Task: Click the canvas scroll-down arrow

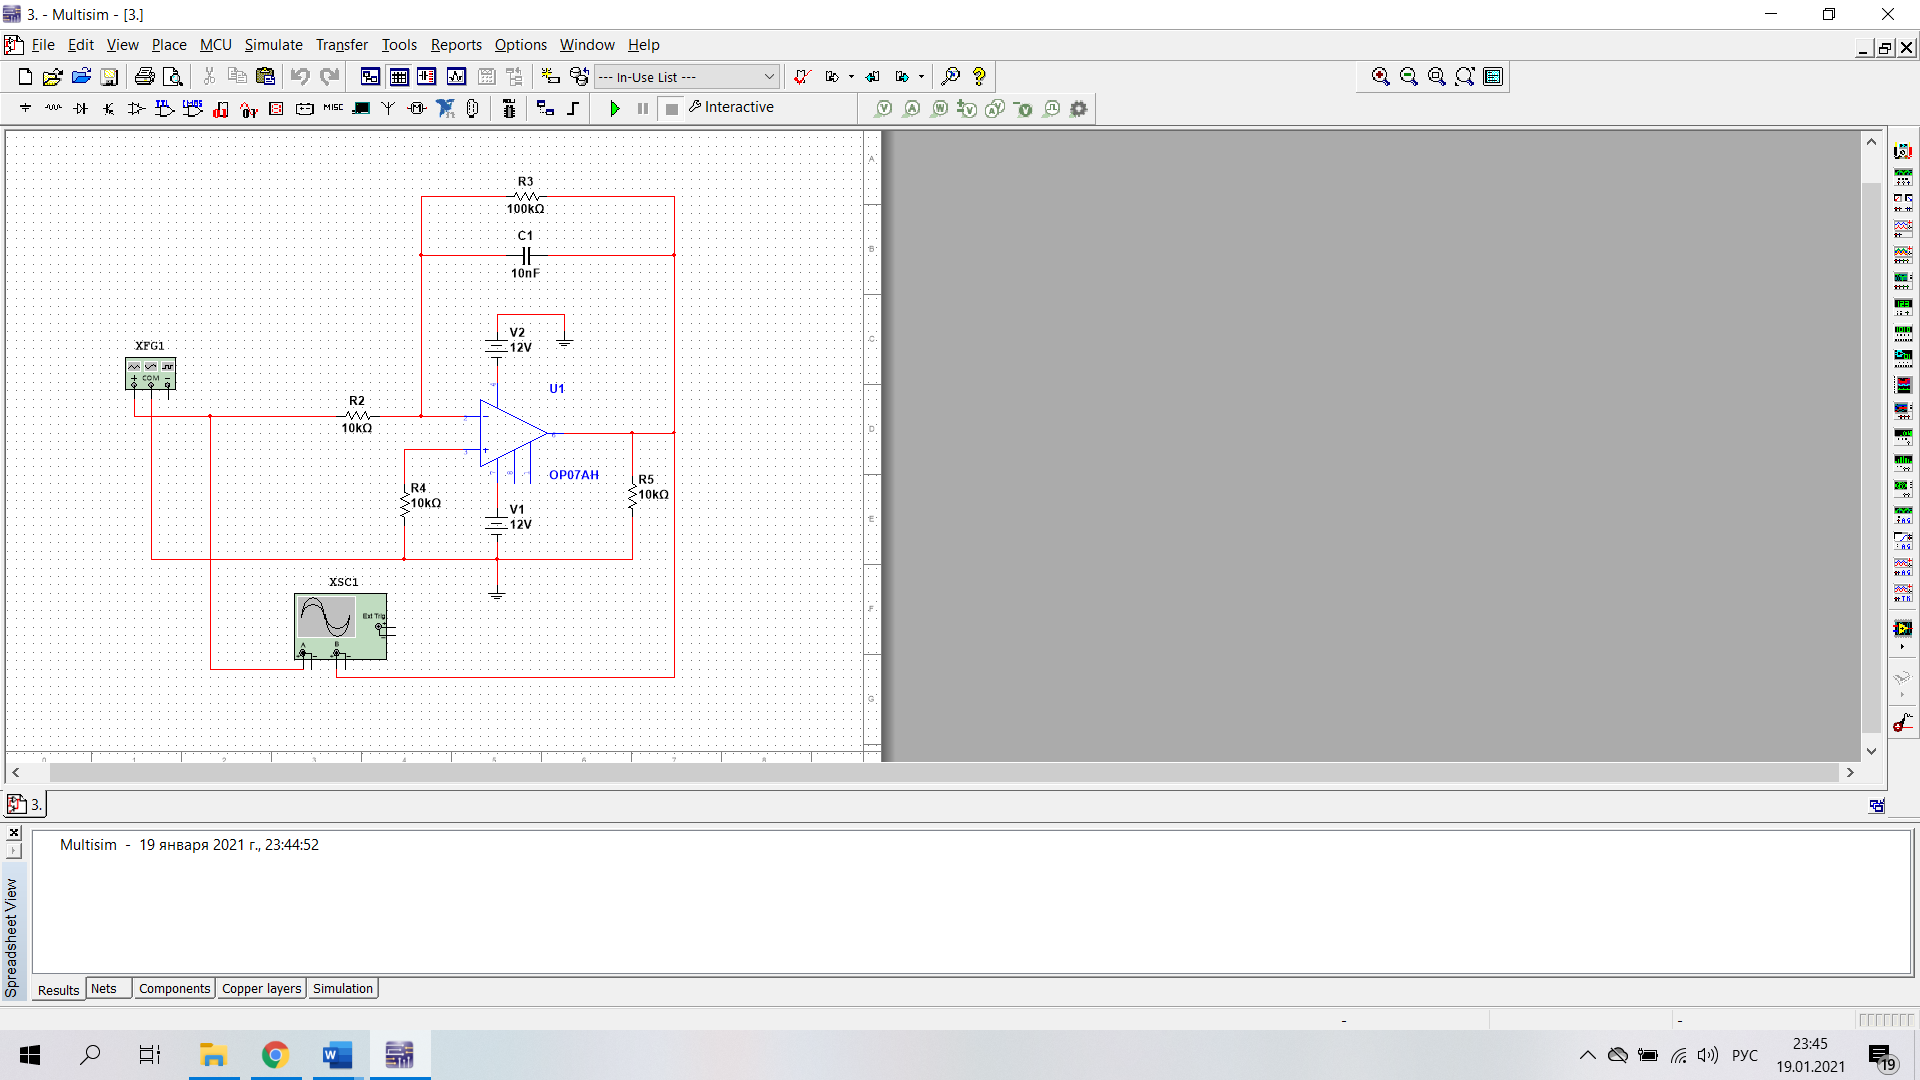Action: pyautogui.click(x=1871, y=751)
